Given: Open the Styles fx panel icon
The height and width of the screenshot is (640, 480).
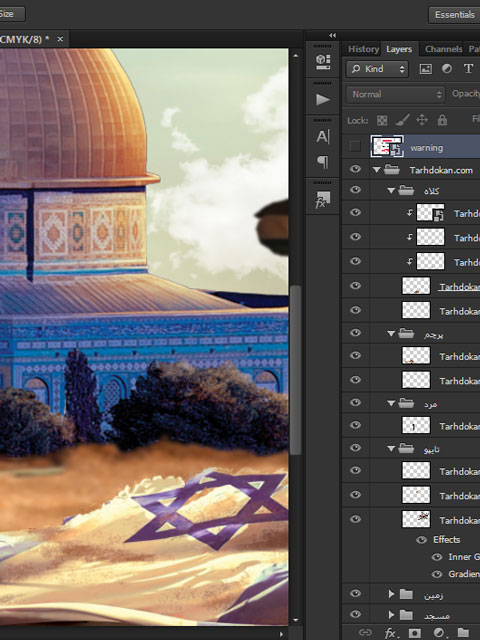Looking at the screenshot, I should pos(323,200).
